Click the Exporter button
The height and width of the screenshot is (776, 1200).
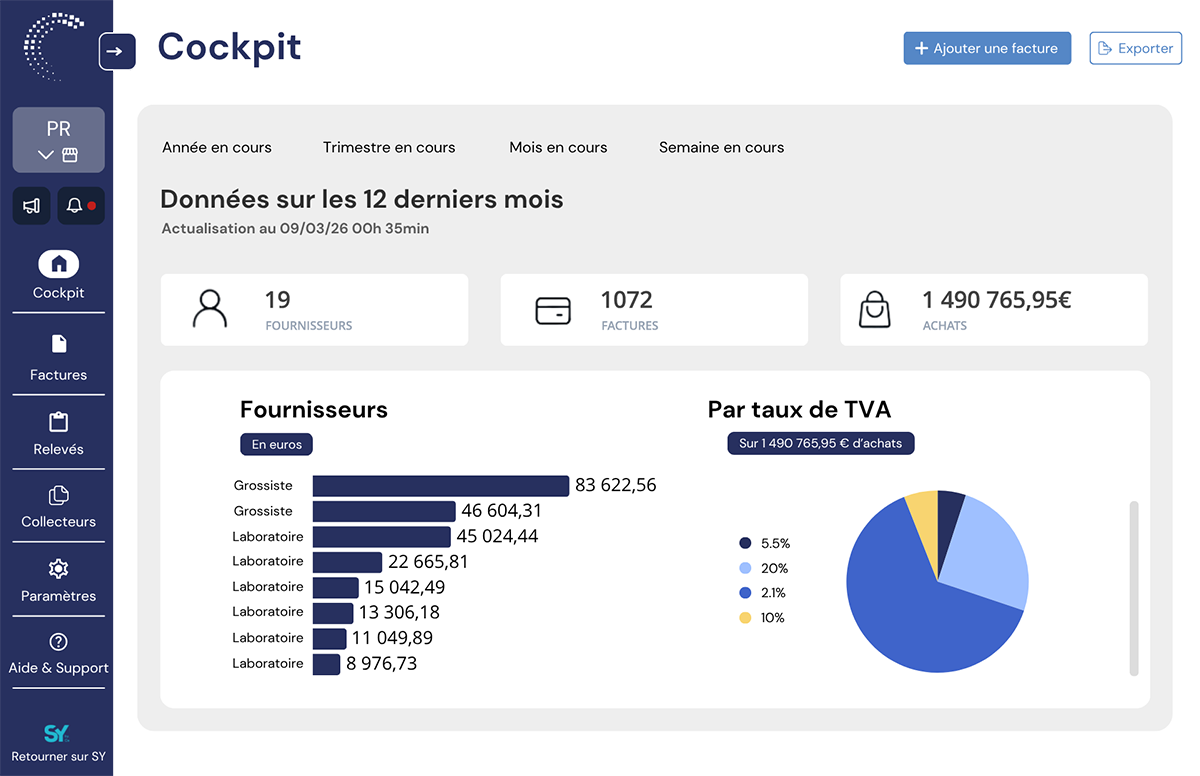1135,48
